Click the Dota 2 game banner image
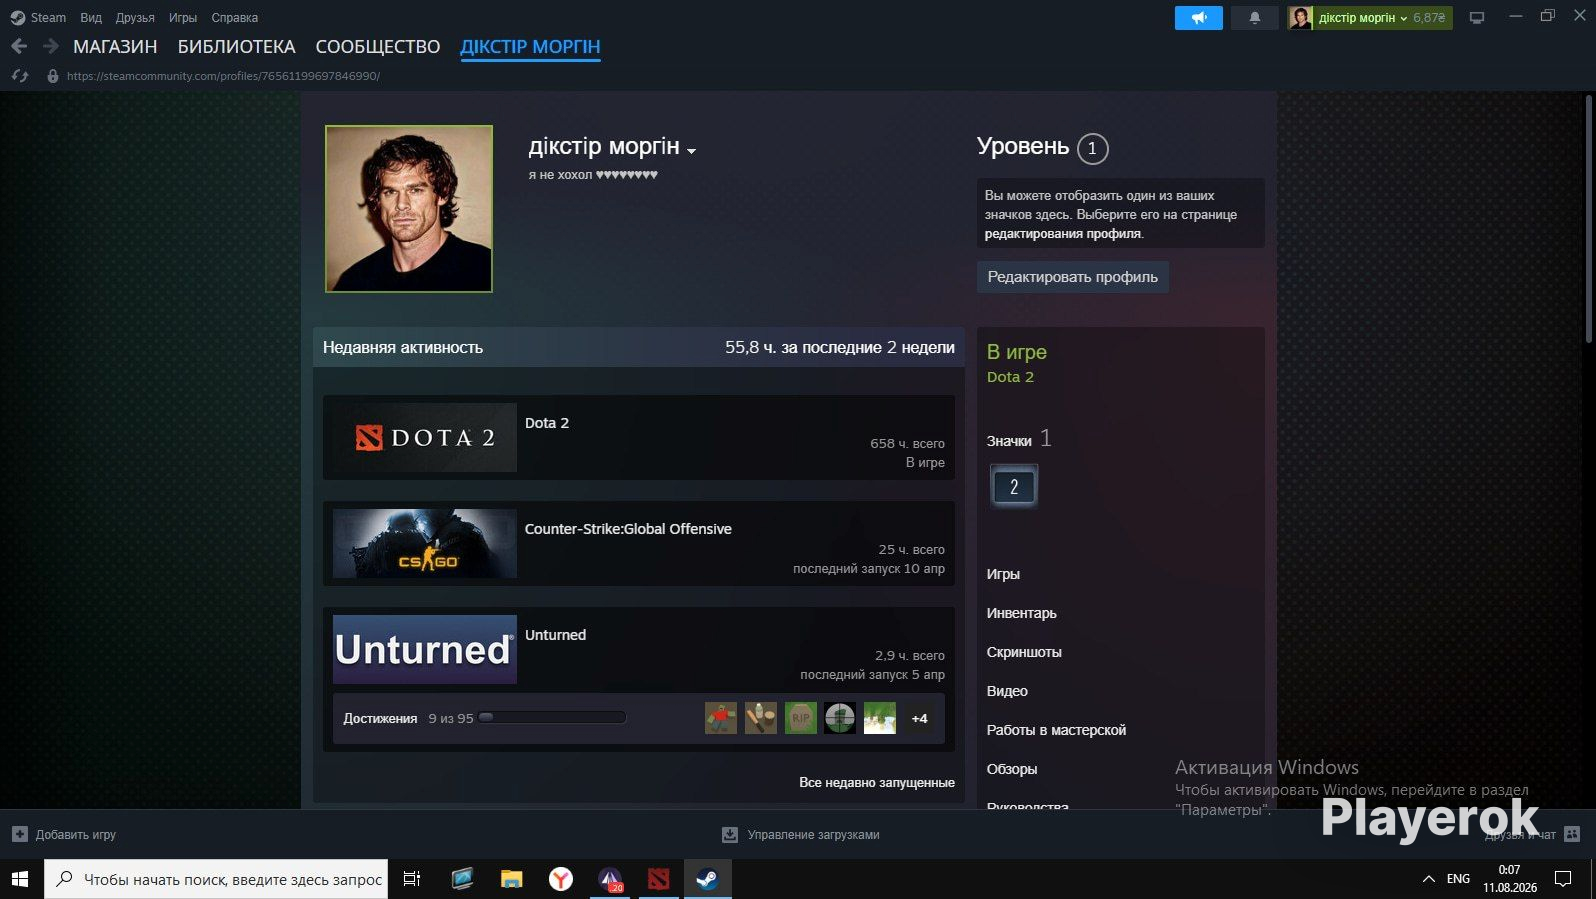Screen dimensions: 1596x899 pos(425,437)
